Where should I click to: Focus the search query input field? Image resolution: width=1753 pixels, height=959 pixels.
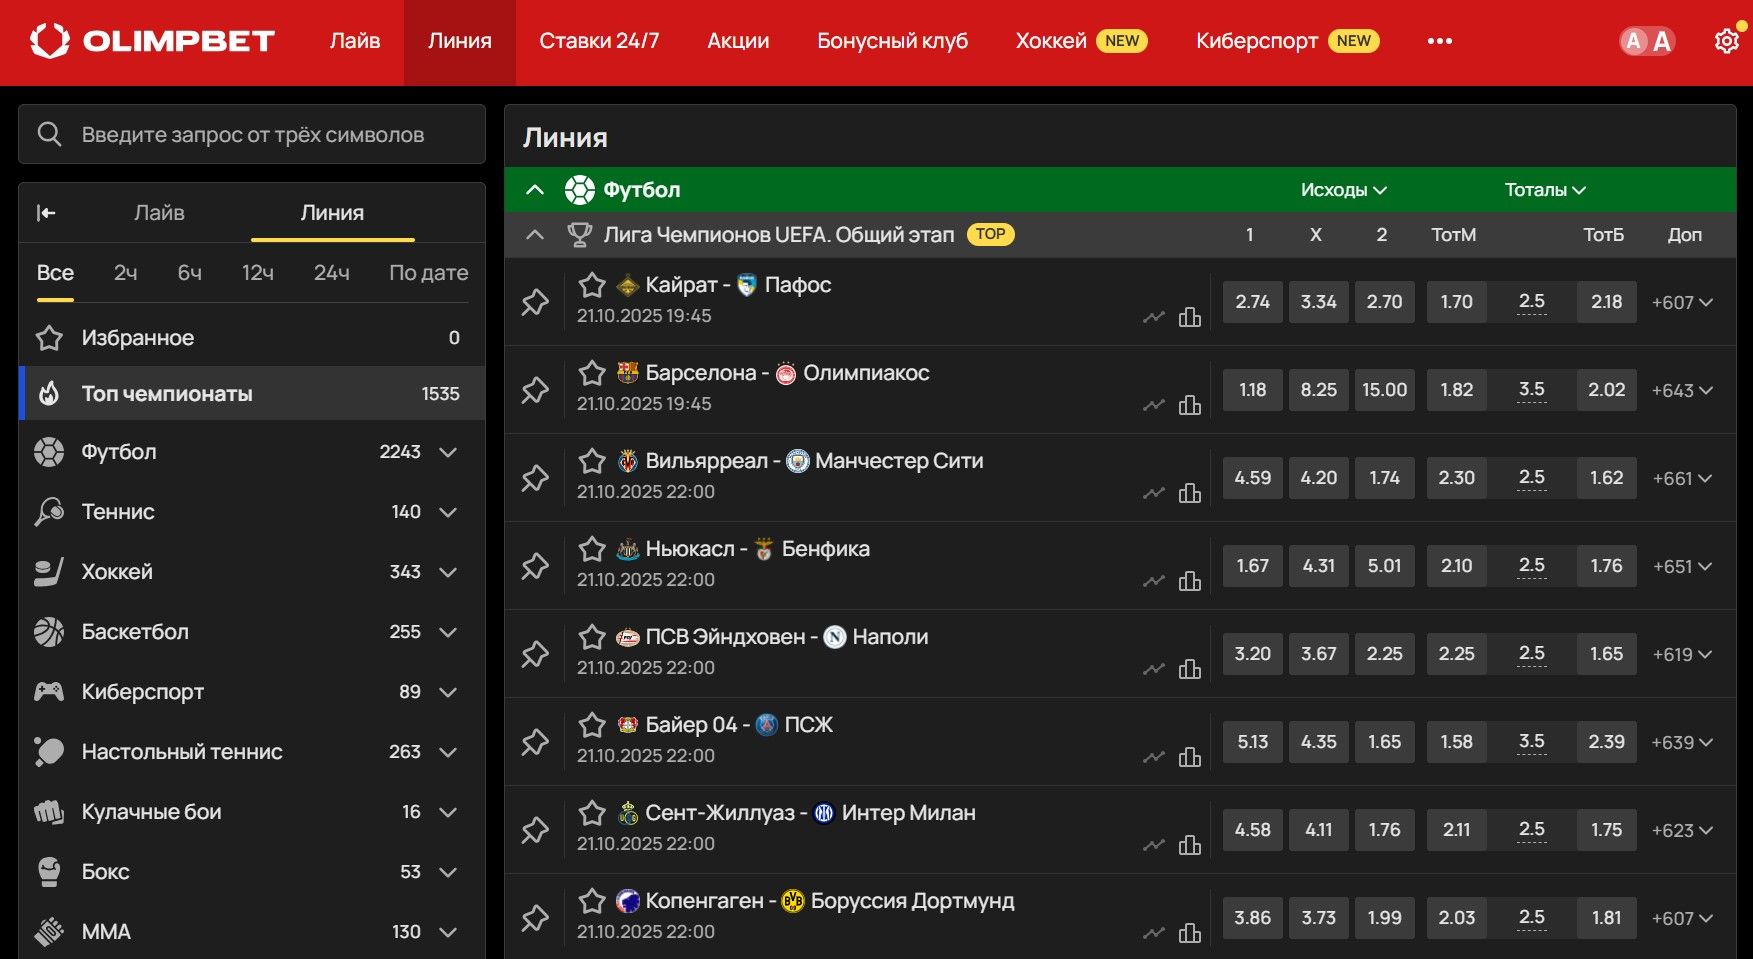pos(252,134)
